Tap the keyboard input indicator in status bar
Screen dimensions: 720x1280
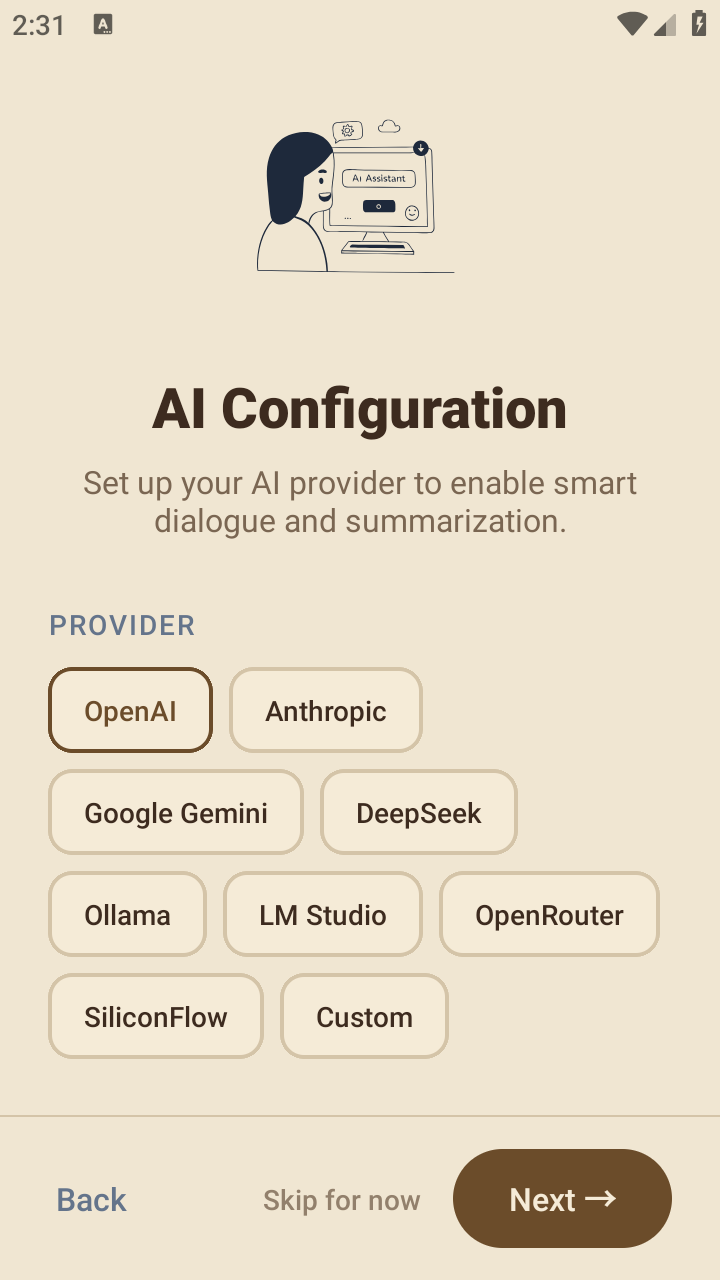tap(103, 25)
